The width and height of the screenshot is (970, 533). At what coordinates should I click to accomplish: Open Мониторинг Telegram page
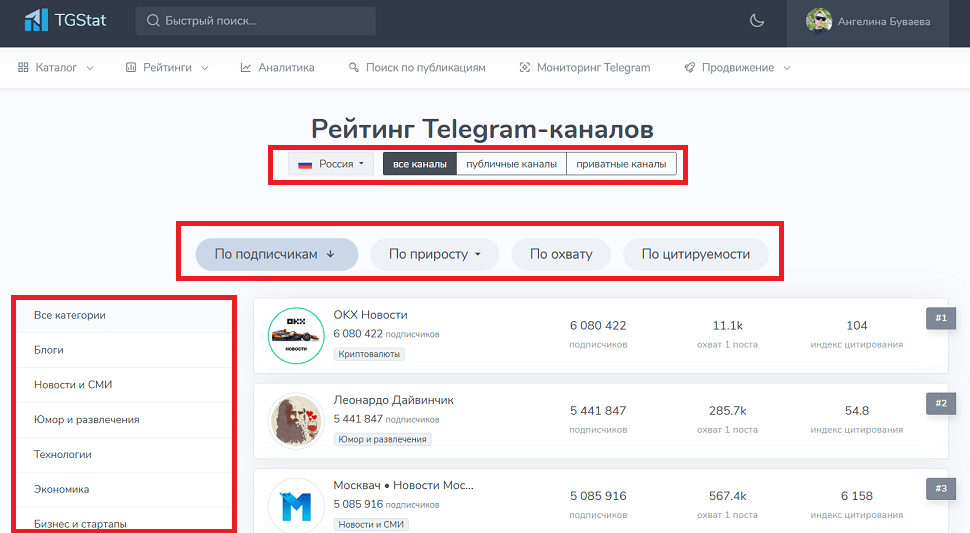(x=585, y=67)
